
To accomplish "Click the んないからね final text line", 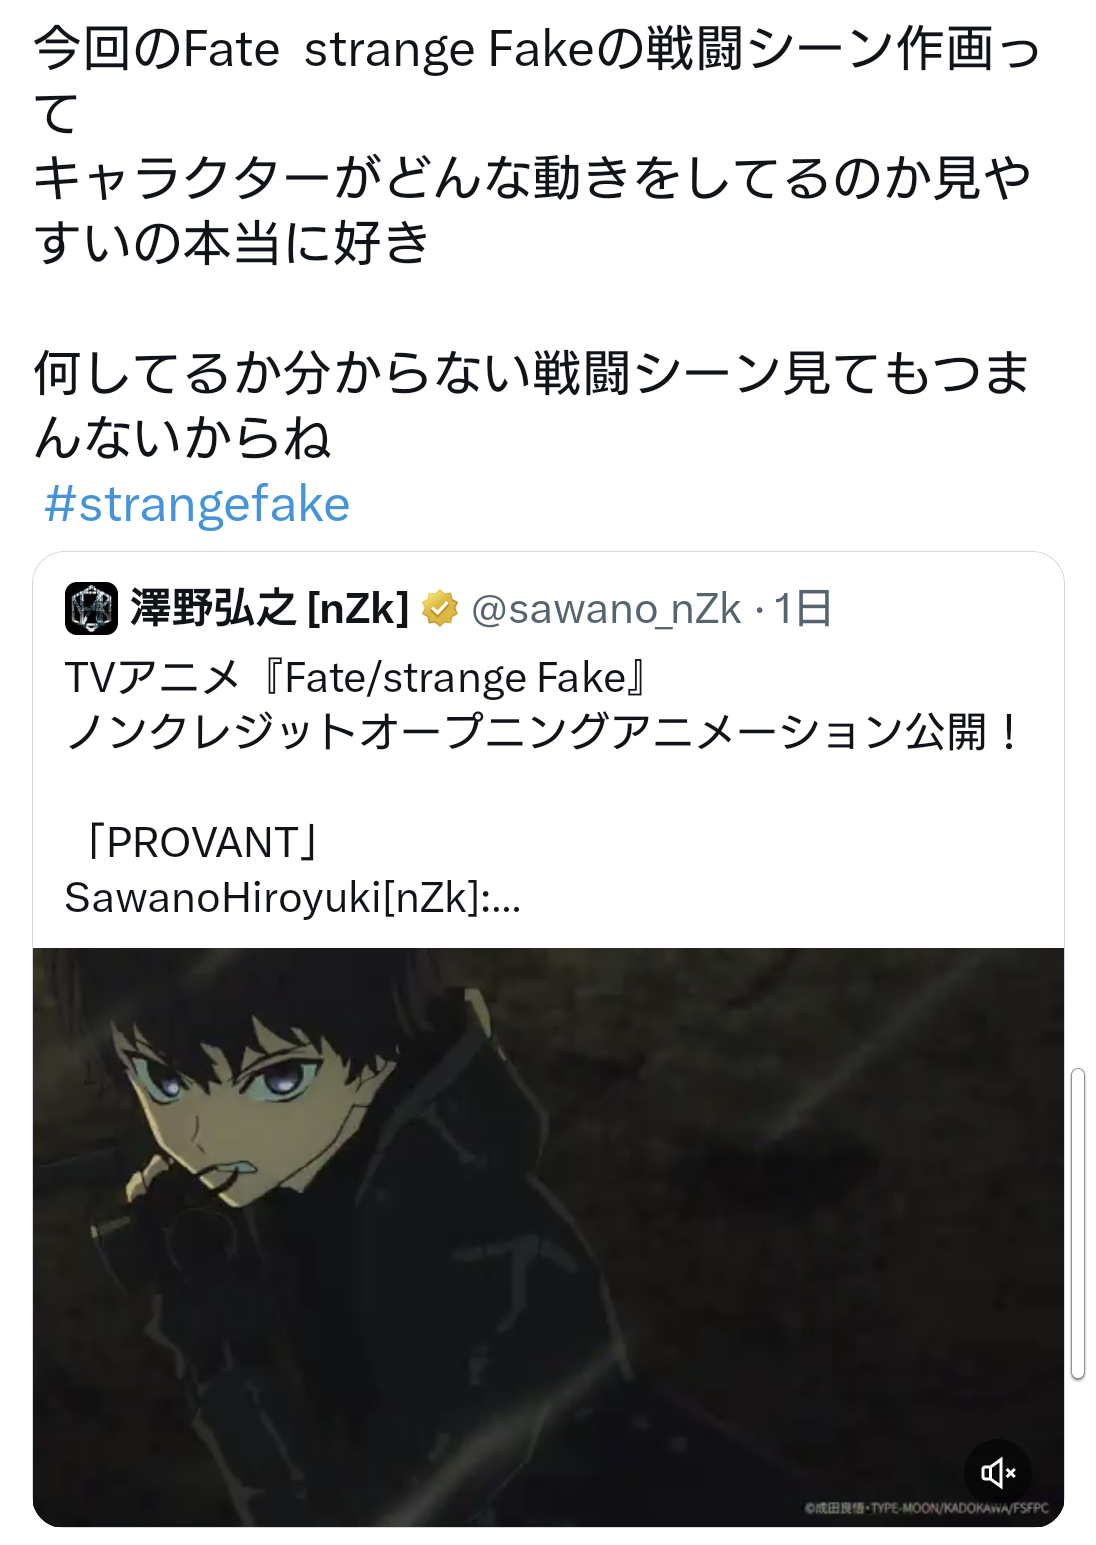I will tap(183, 438).
